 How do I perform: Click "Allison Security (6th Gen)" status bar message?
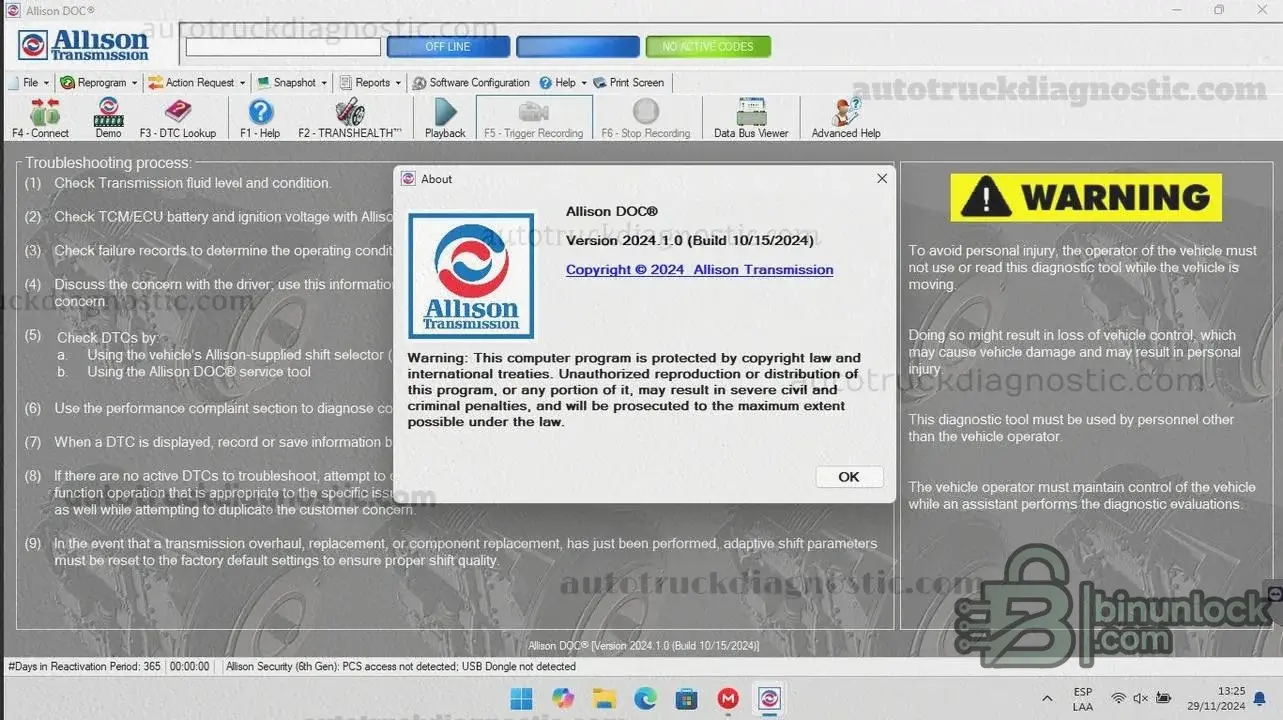tap(401, 667)
